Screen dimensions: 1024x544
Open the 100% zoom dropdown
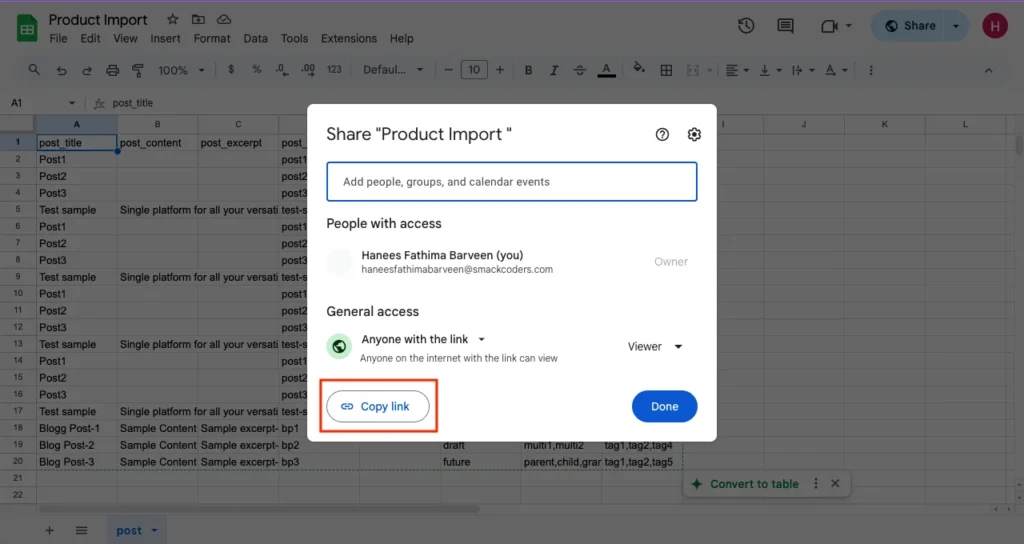tap(181, 71)
